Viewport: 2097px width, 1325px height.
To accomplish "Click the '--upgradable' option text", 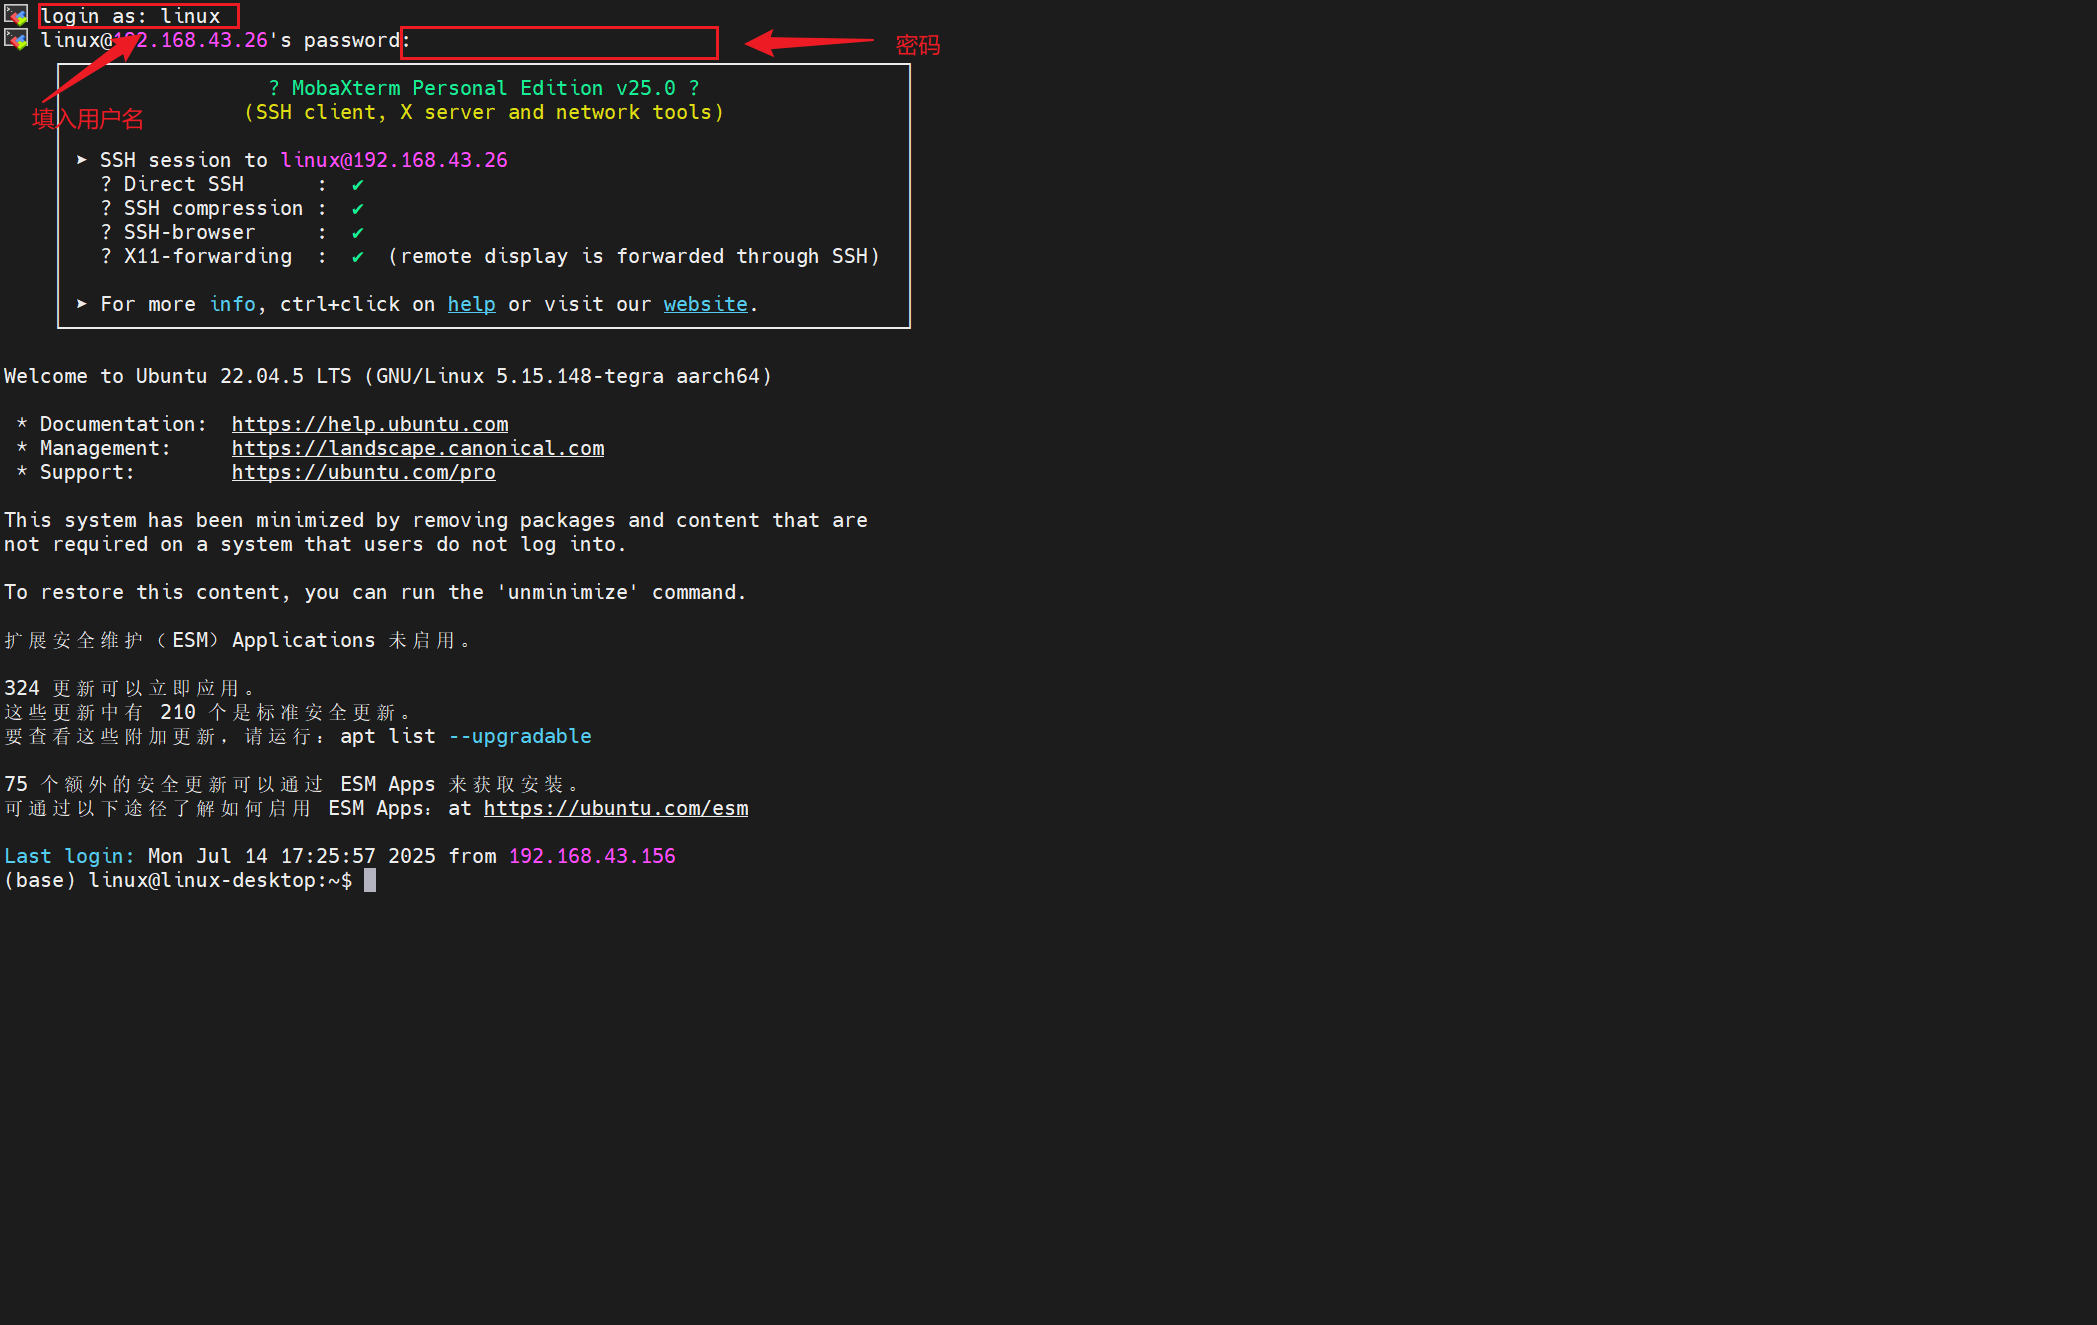I will click(520, 736).
